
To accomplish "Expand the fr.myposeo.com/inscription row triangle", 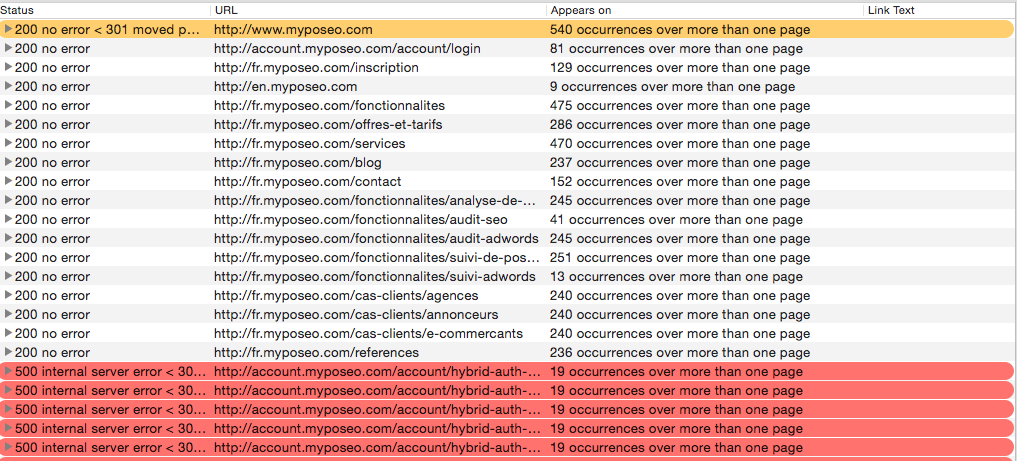I will click(8, 67).
